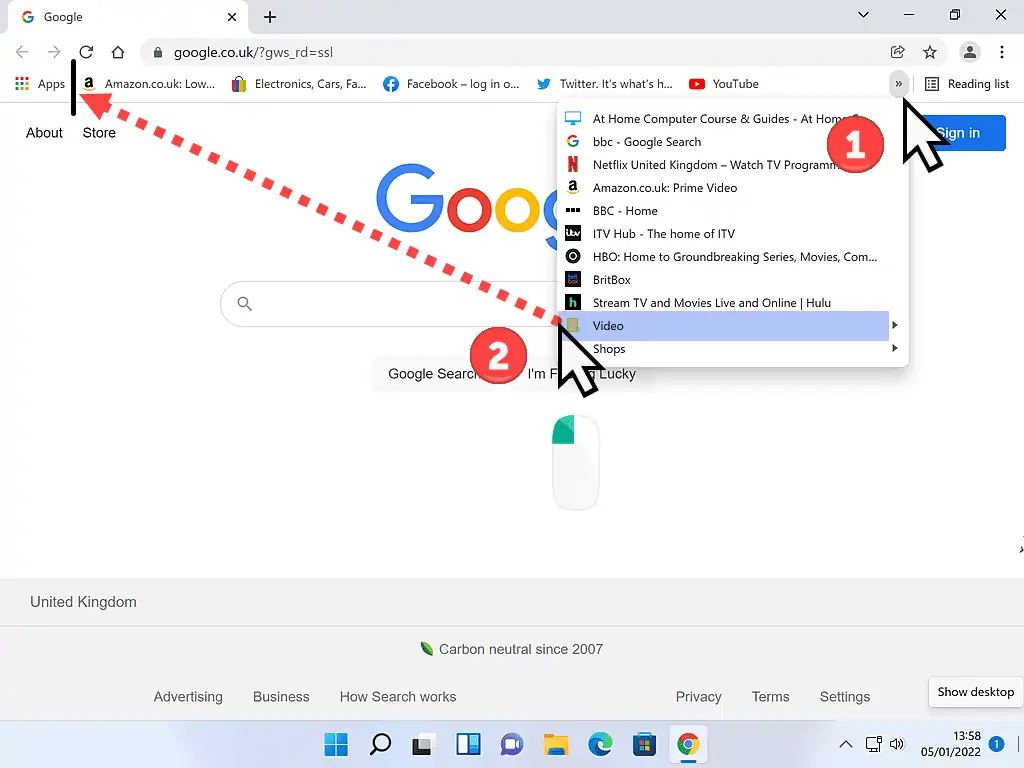This screenshot has height=768, width=1024.
Task: Open the YouTube bookmark
Action: tap(723, 84)
